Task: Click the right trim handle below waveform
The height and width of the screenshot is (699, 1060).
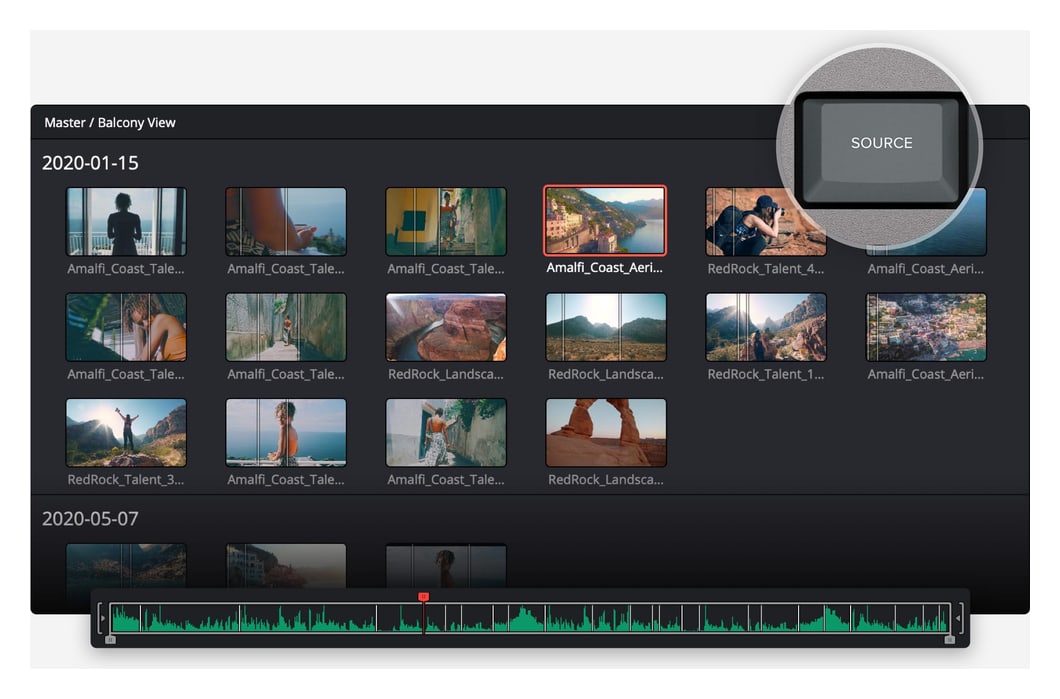Action: (949, 640)
